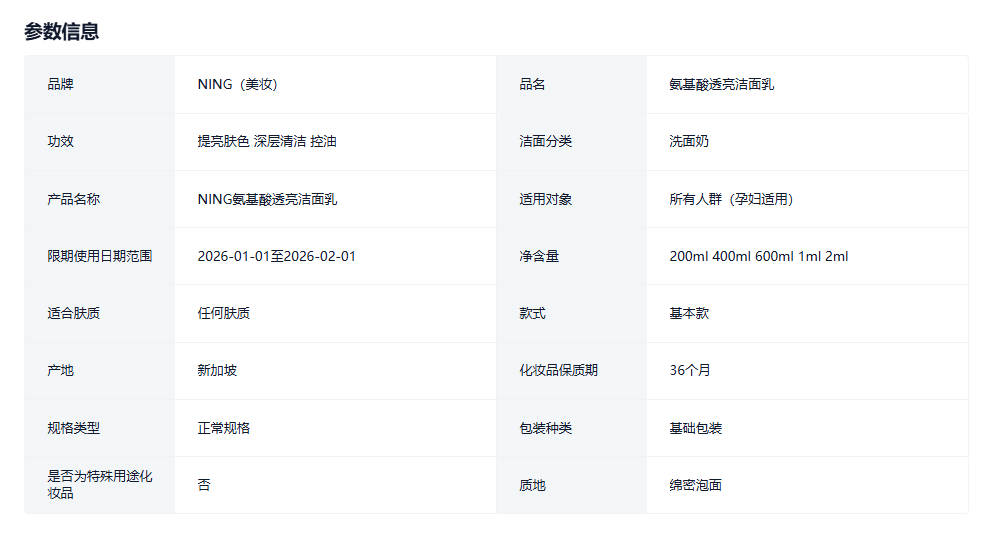Screen dimensions: 992x534
Task: Click the texture value 绵密泡面
Action: tap(695, 485)
